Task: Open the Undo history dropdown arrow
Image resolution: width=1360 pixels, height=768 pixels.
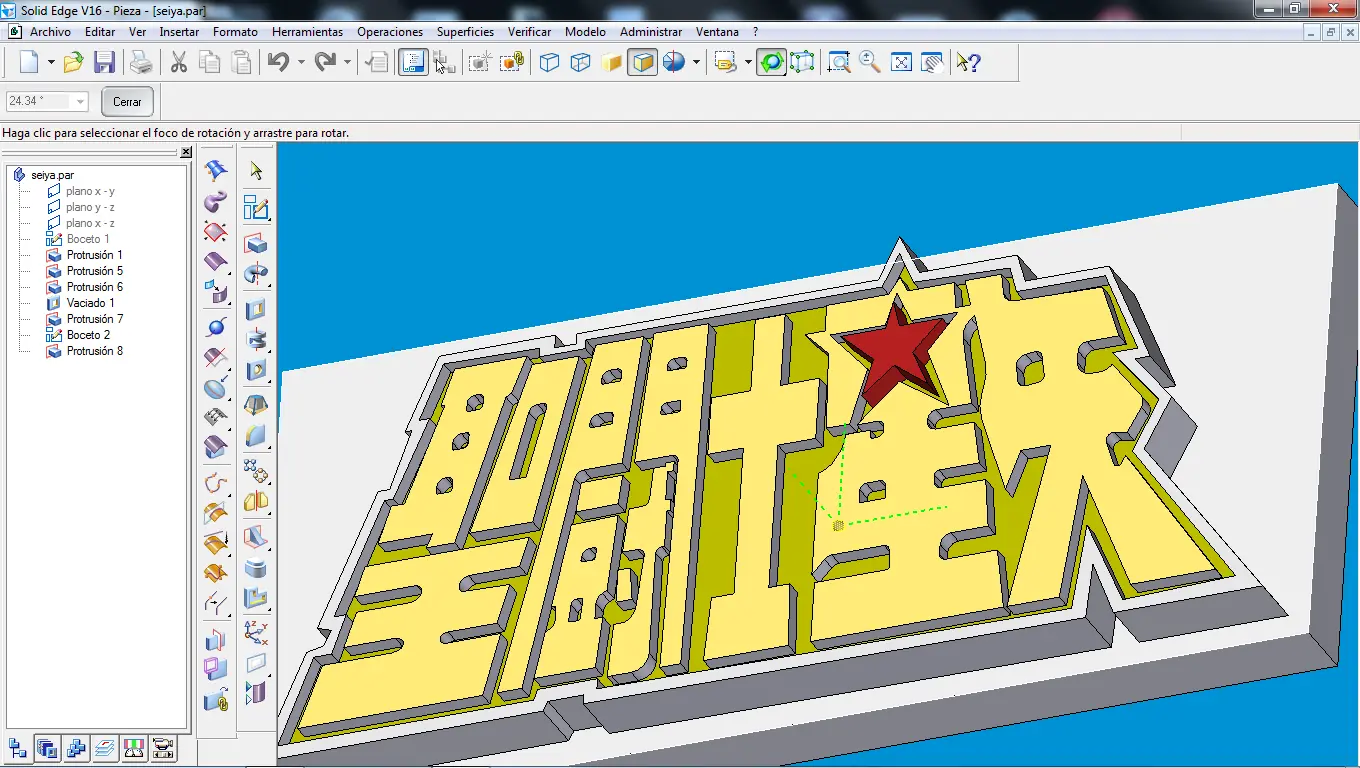Action: [x=301, y=63]
